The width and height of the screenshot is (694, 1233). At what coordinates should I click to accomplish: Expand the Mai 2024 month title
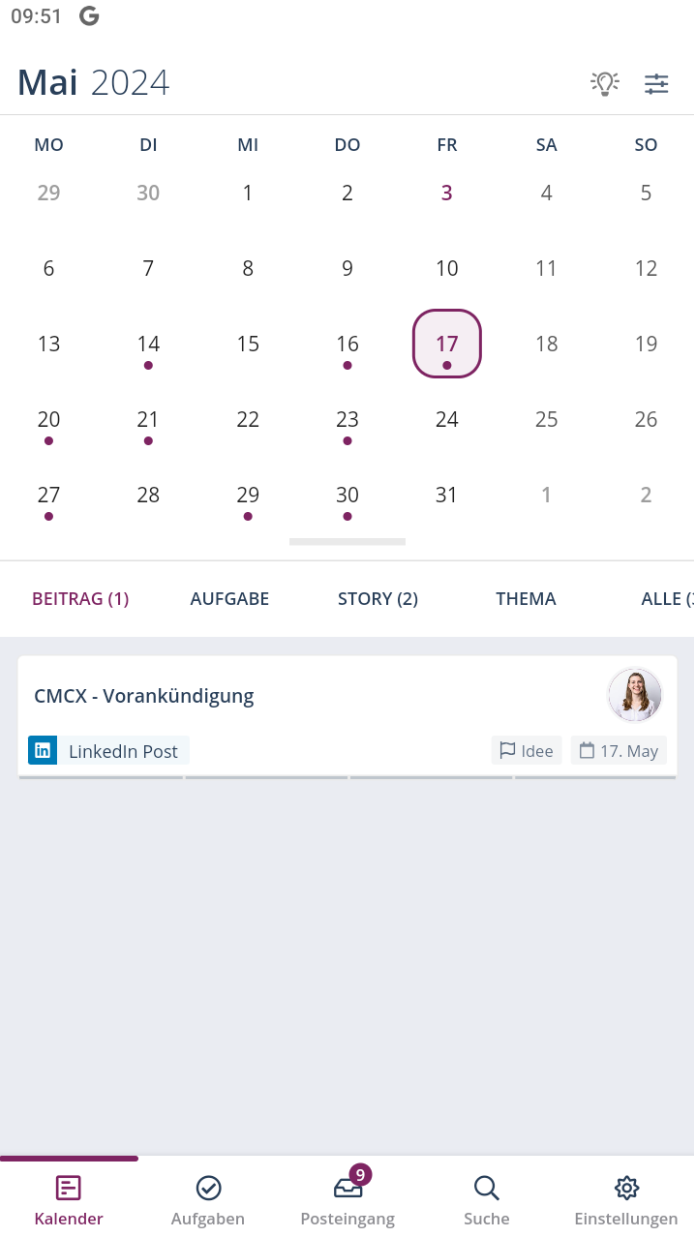[93, 83]
